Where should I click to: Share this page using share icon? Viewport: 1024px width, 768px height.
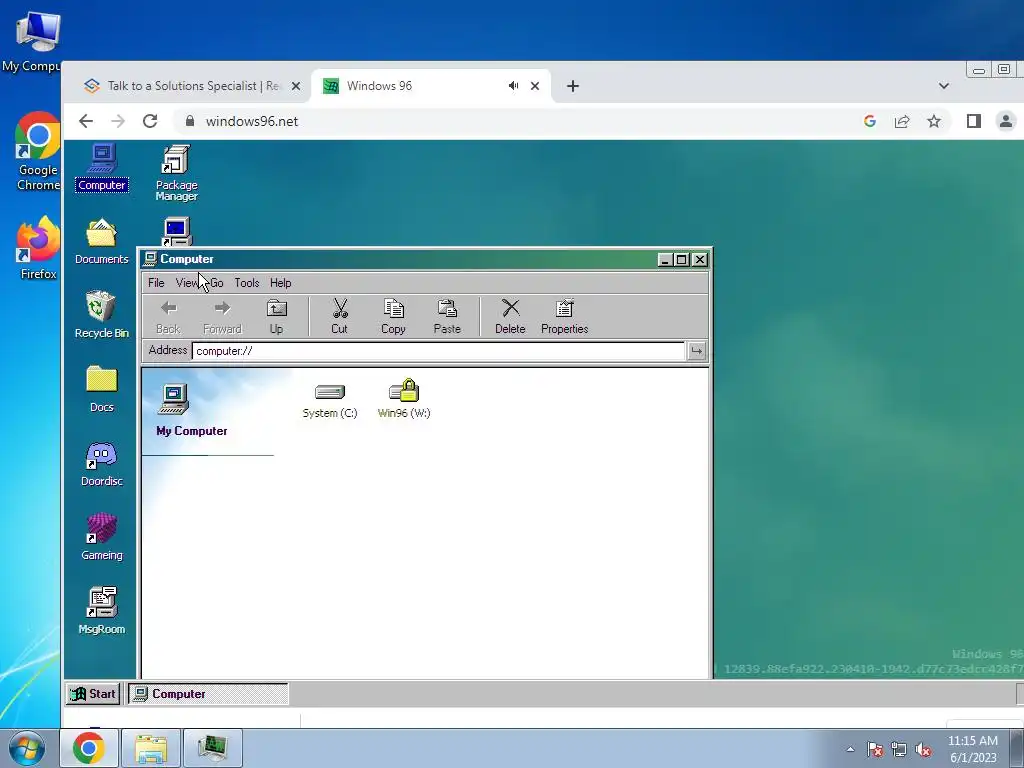click(902, 121)
